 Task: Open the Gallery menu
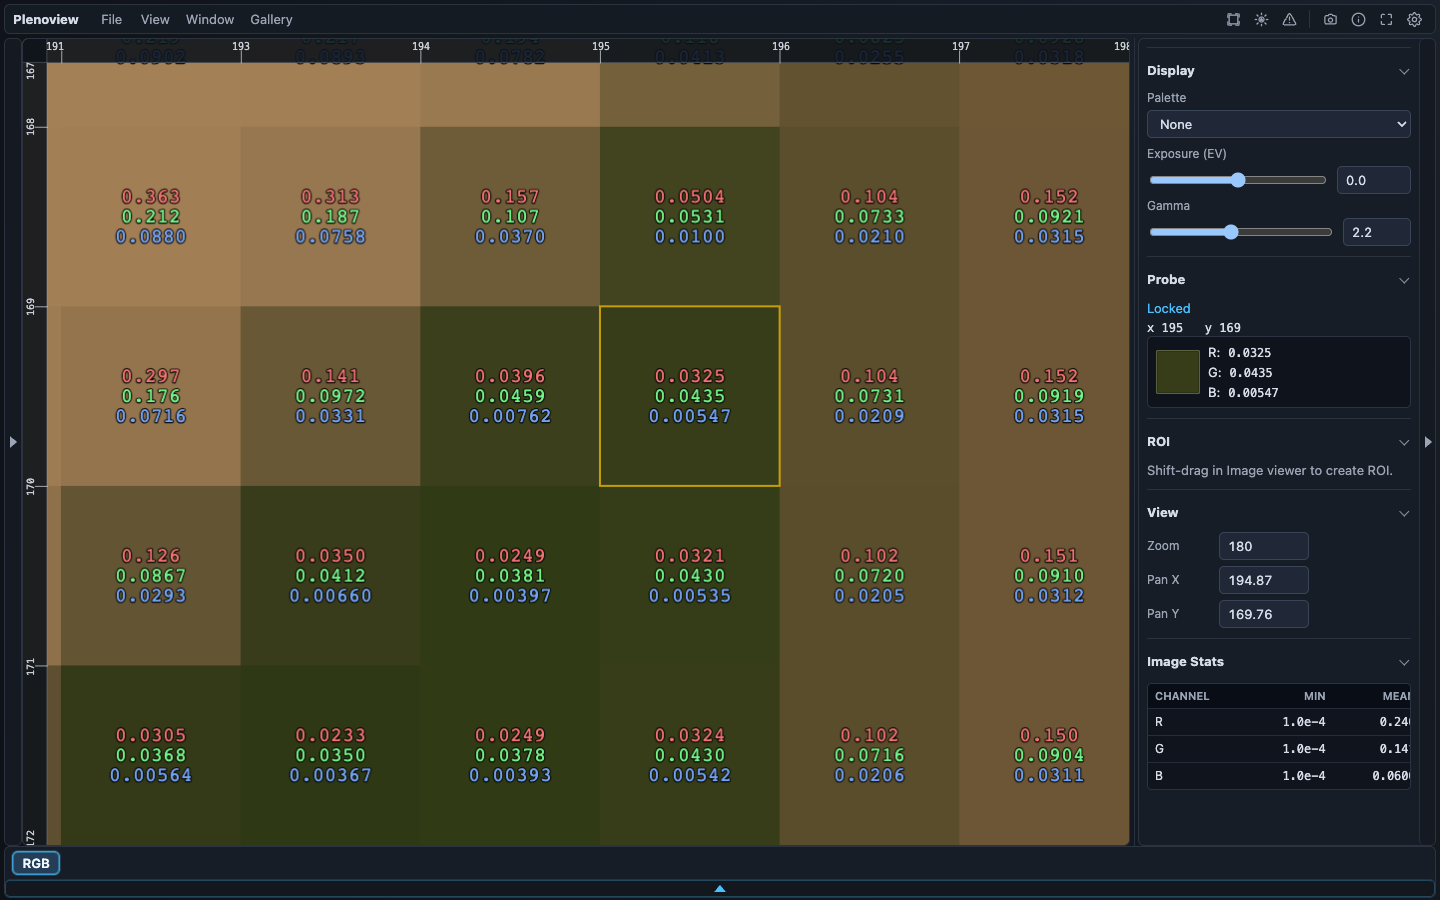point(271,19)
